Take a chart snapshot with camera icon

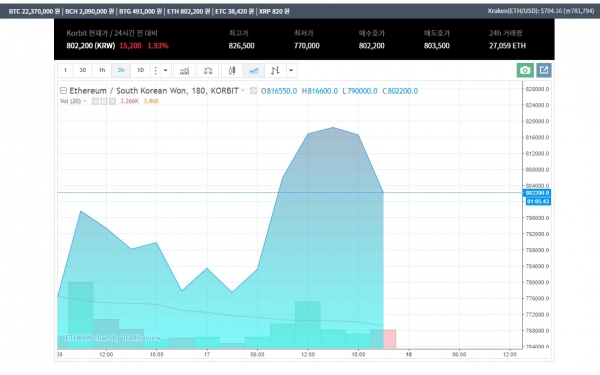coord(525,70)
